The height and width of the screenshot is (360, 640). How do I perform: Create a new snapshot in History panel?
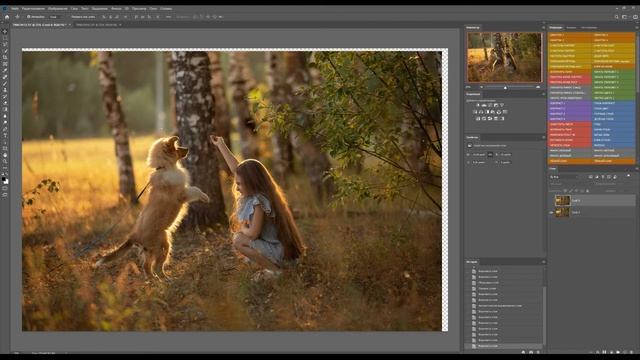coord(531,352)
